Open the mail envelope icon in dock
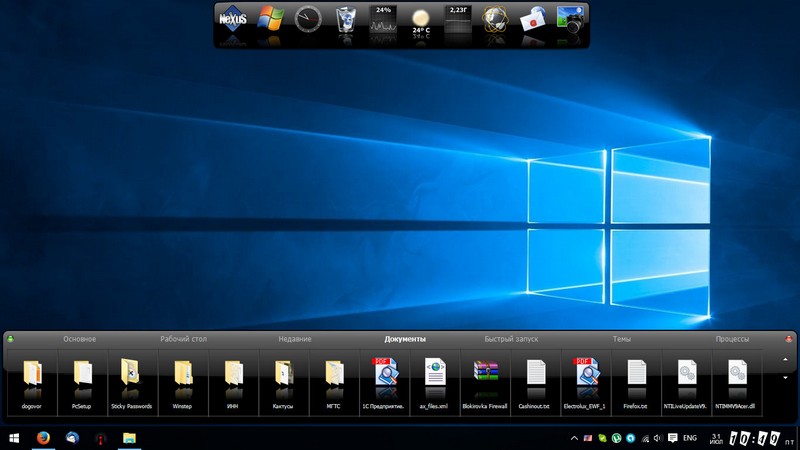Image resolution: width=800 pixels, height=450 pixels. click(x=532, y=20)
